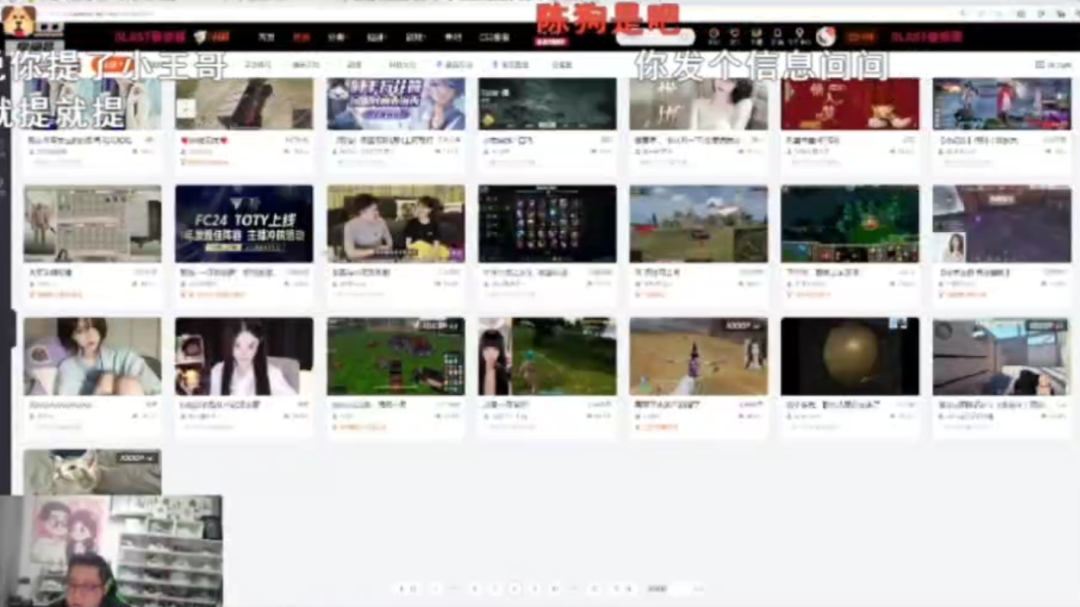Screen dimensions: 1080x607
Task: Click the orange button right of the avatar
Action: coord(861,37)
